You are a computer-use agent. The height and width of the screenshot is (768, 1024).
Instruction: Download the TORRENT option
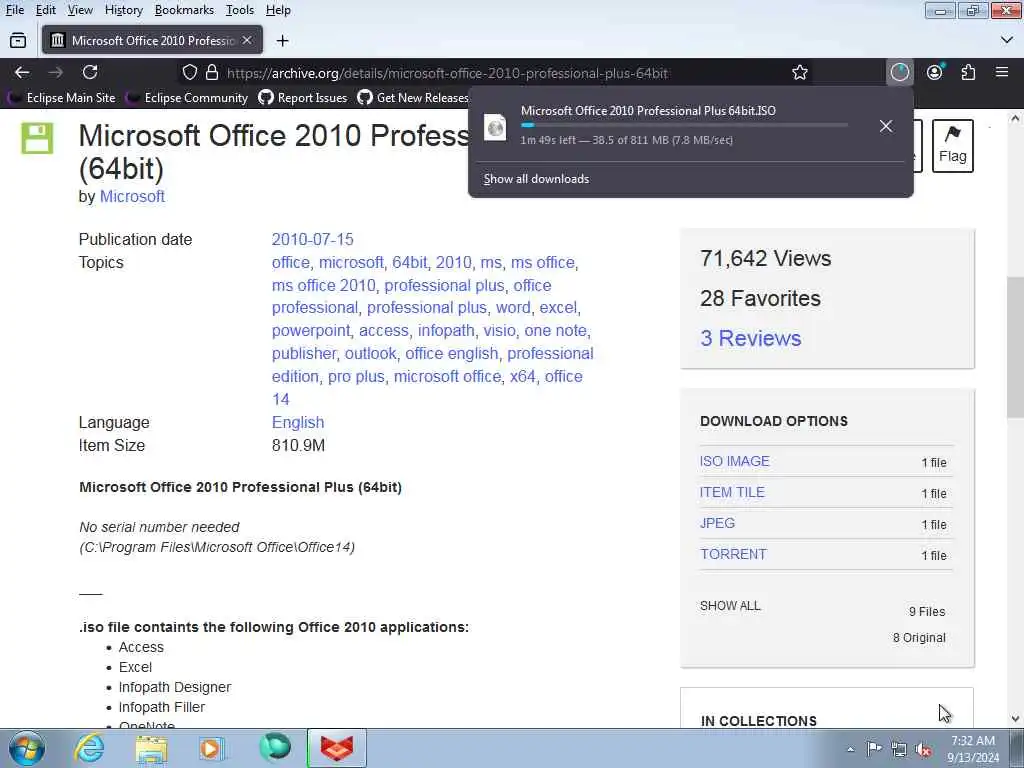click(733, 554)
